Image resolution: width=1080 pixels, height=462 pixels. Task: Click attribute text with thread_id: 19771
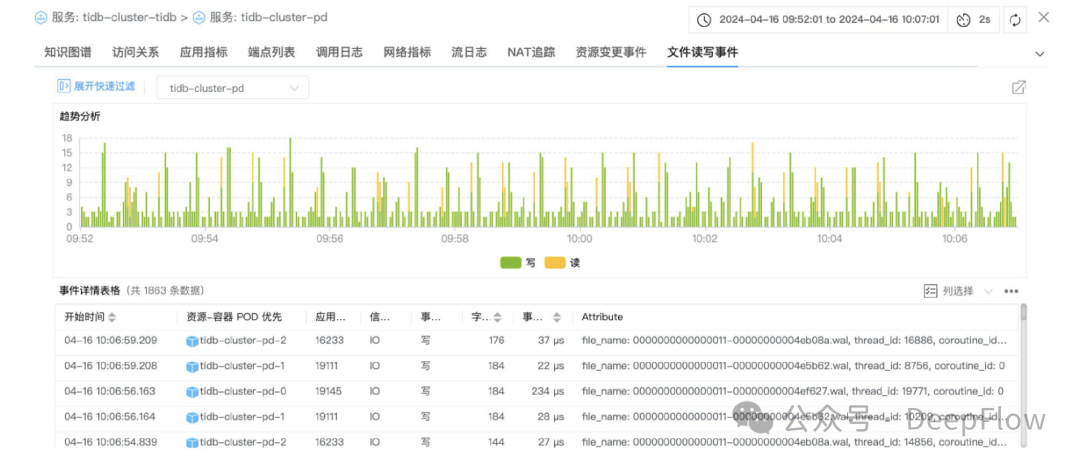click(792, 391)
